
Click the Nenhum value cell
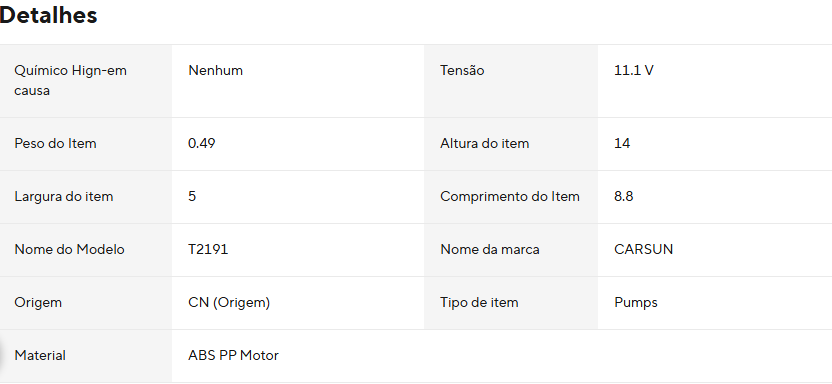coord(215,71)
